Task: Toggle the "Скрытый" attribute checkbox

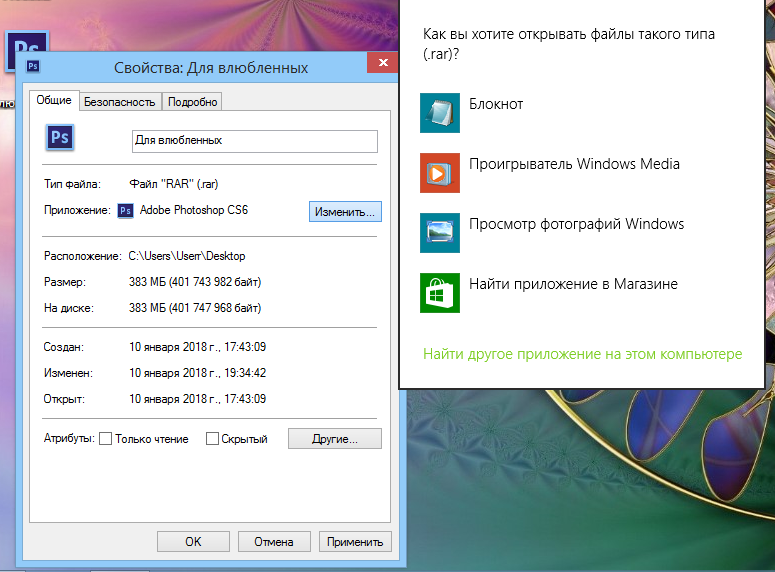Action: [x=212, y=439]
